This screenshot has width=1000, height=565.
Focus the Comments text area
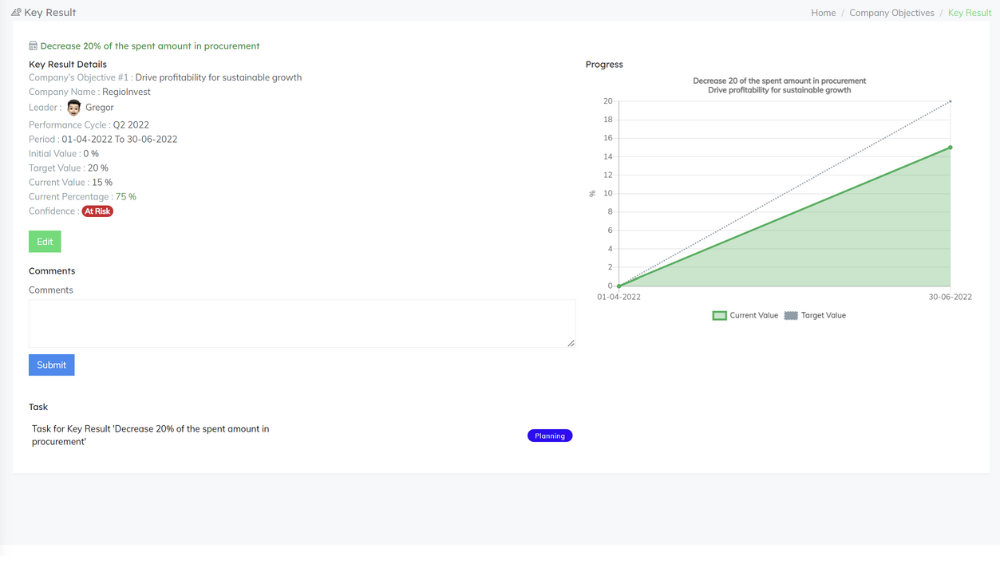click(x=301, y=323)
